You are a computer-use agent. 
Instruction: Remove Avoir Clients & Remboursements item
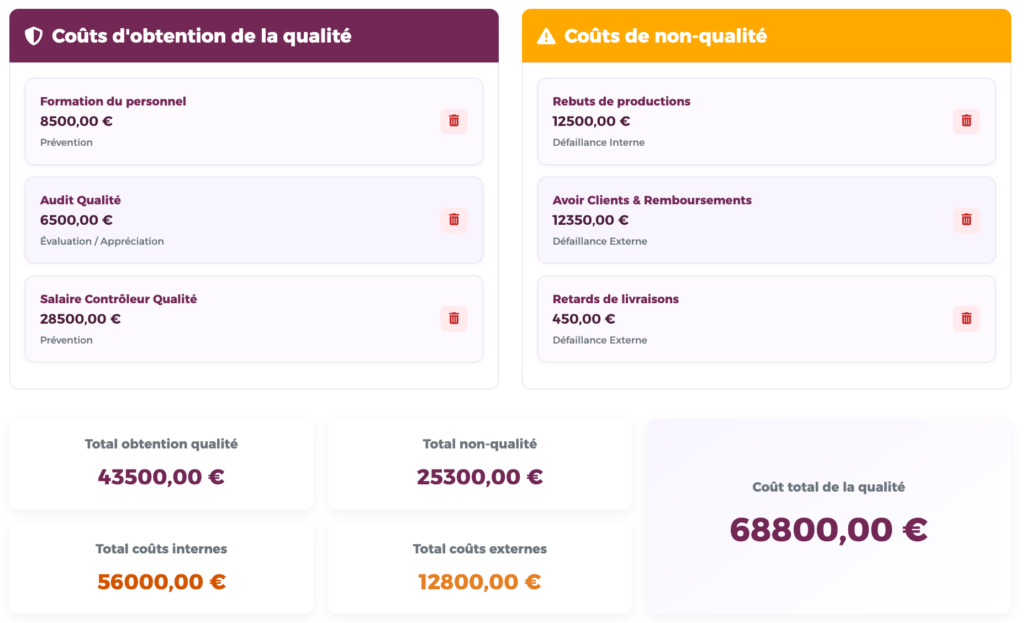point(966,220)
